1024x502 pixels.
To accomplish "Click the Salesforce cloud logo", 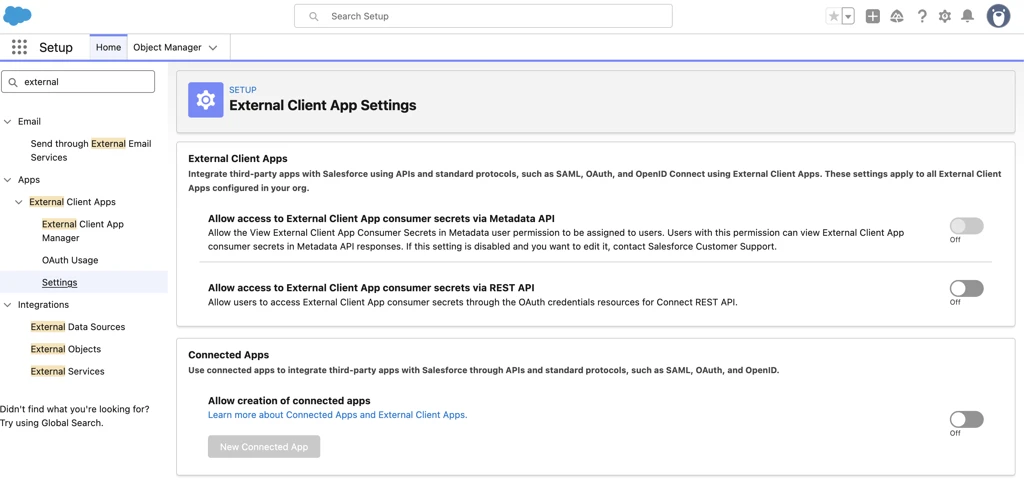I will click(x=18, y=16).
